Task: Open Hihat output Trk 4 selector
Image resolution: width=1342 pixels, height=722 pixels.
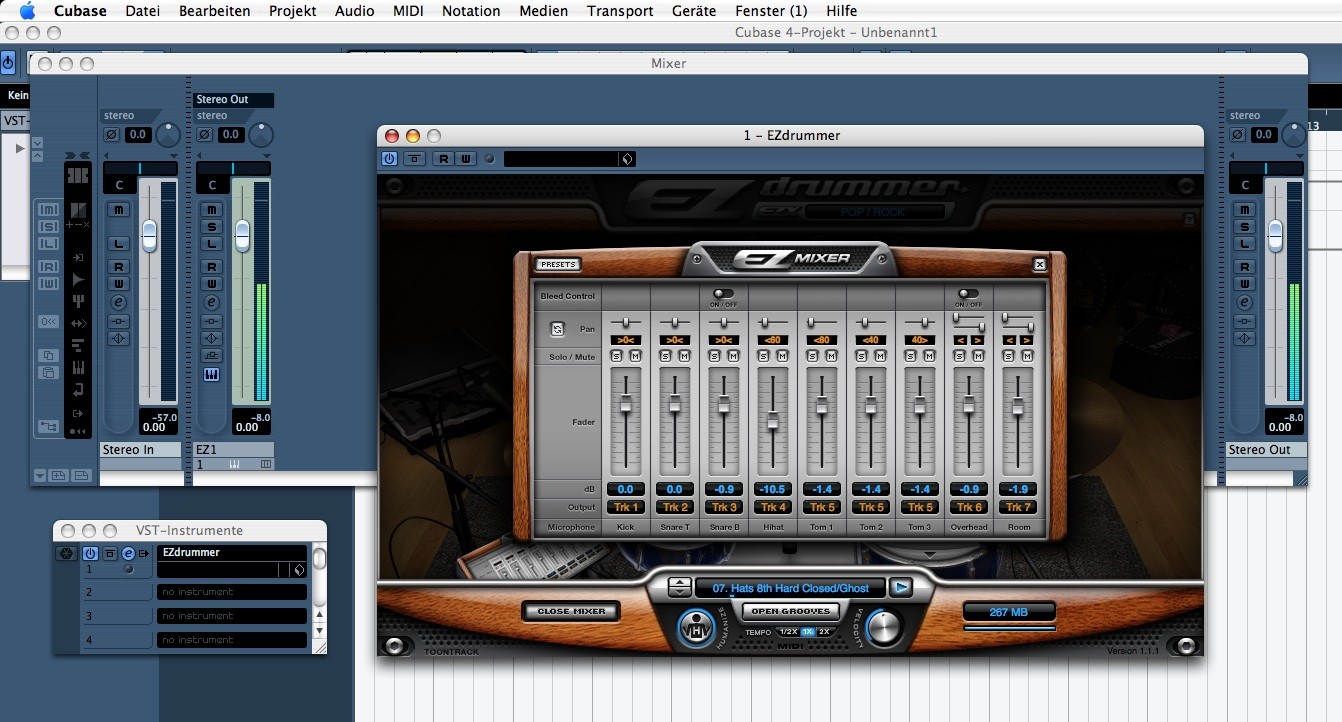Action: click(x=773, y=507)
